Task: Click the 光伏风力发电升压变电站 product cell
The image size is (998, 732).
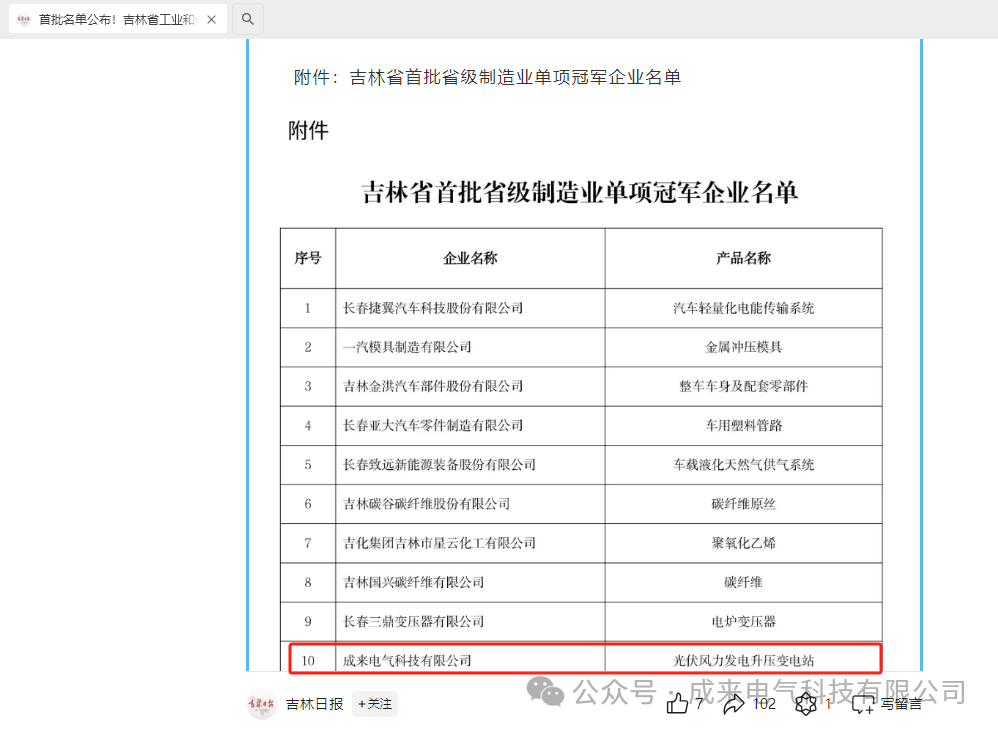Action: [743, 660]
